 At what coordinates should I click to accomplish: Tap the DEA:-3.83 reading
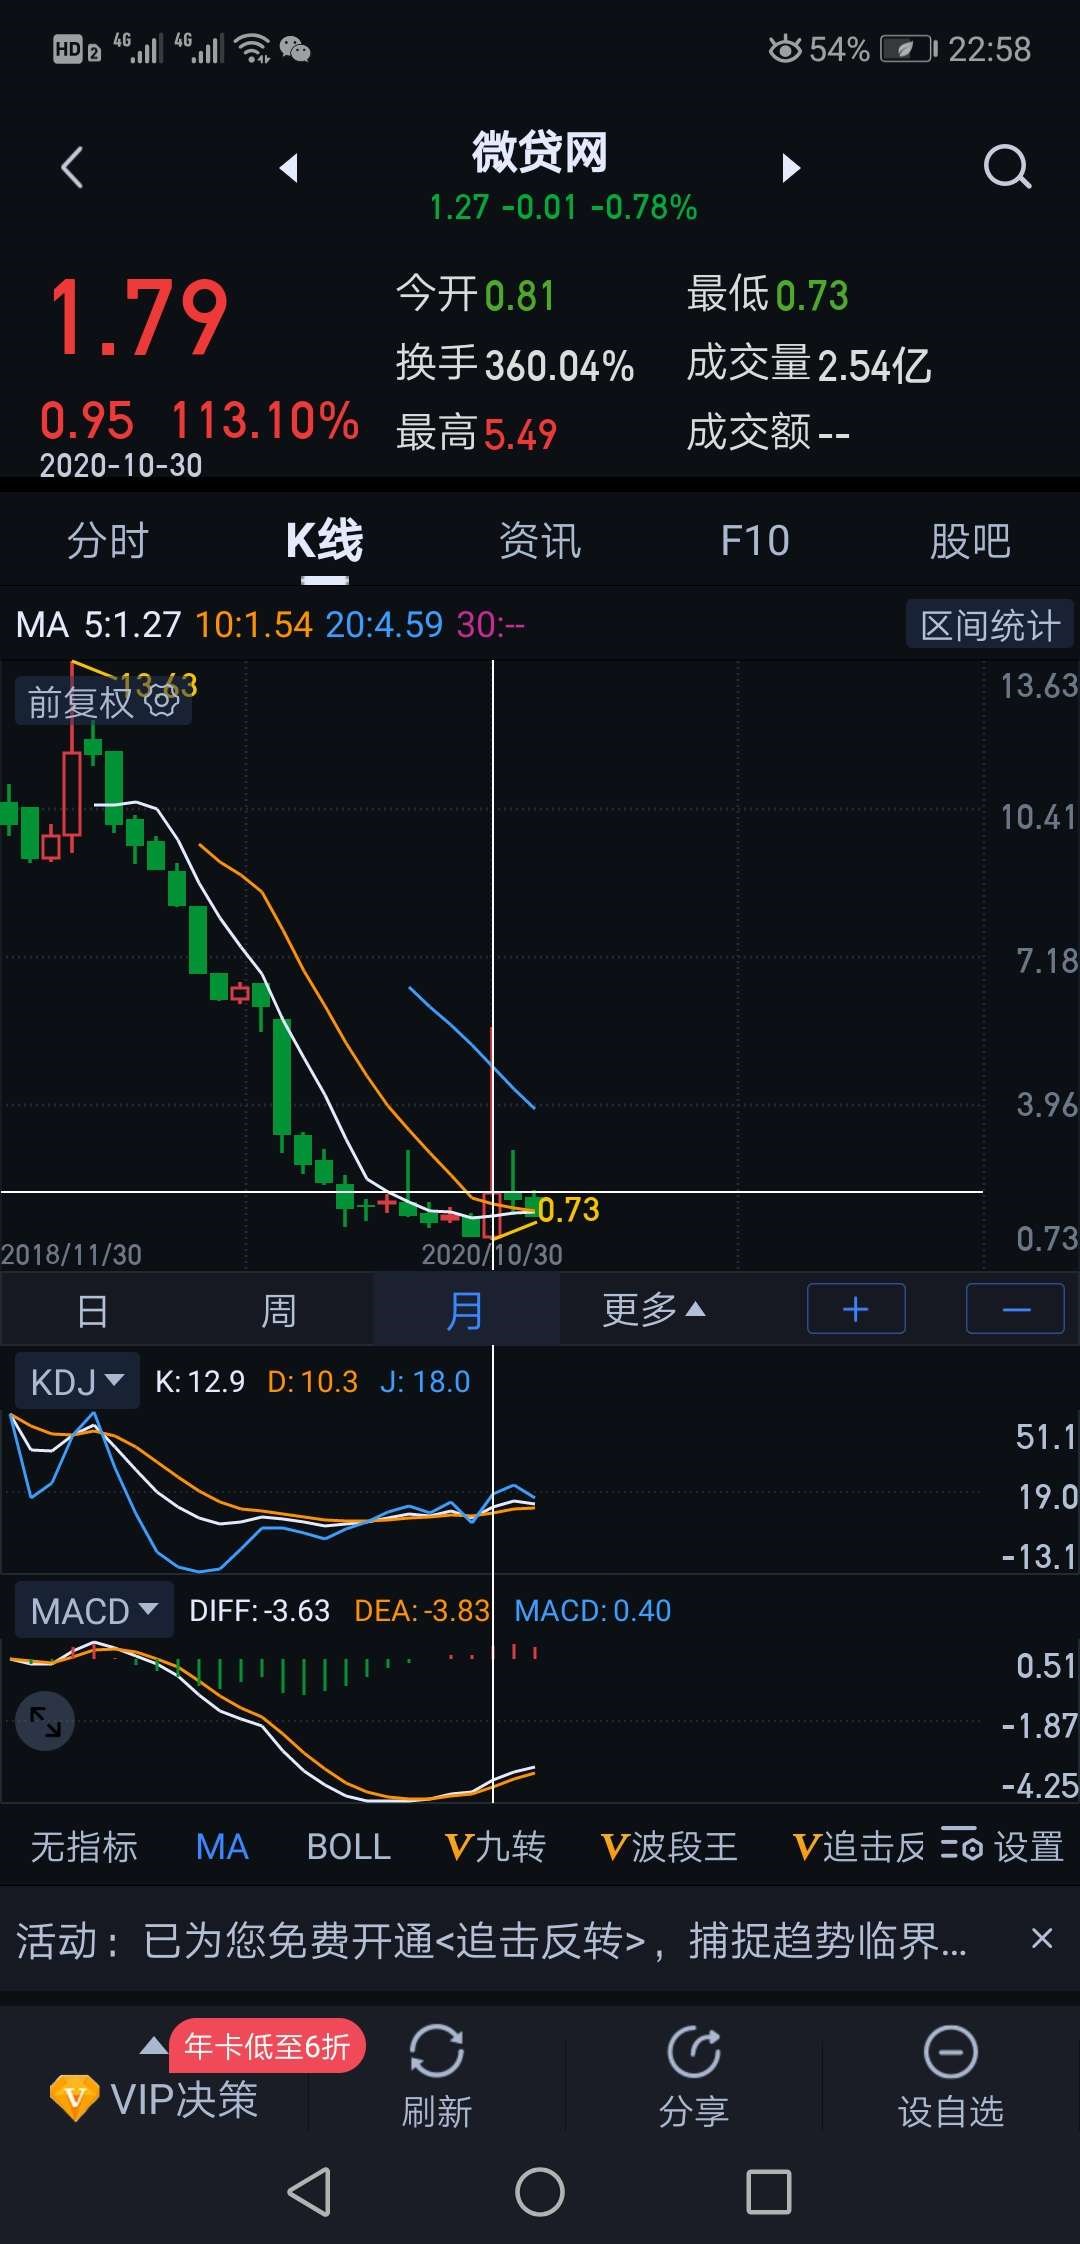point(422,1610)
